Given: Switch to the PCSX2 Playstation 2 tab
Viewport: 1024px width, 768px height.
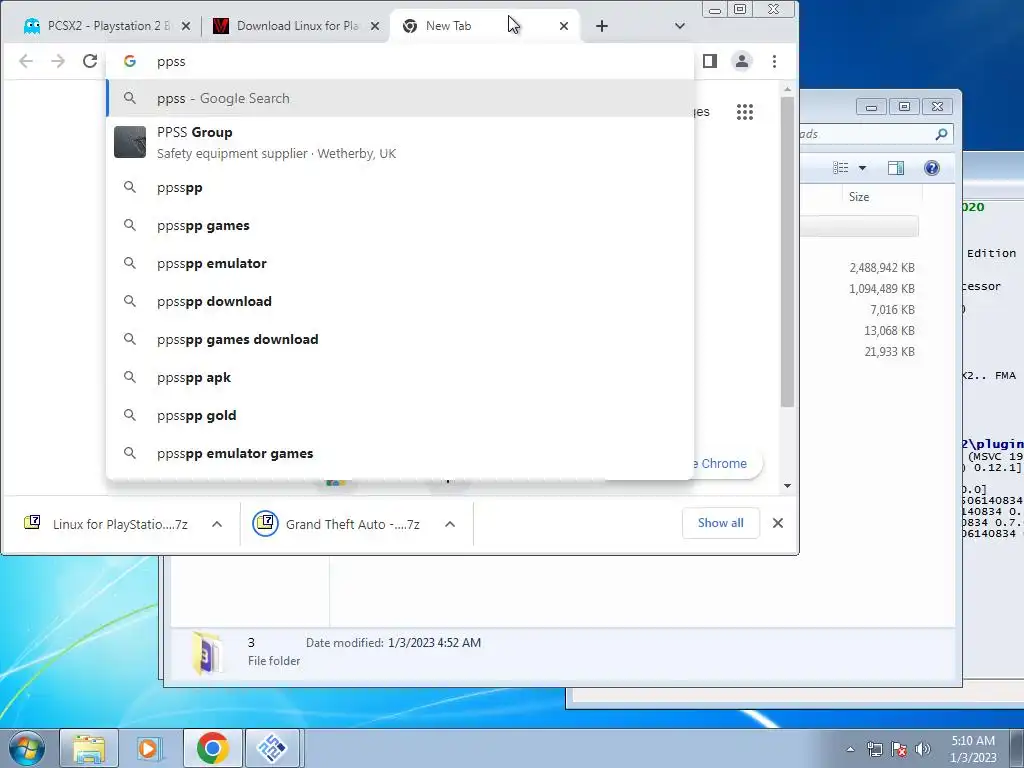Looking at the screenshot, I should click(104, 26).
